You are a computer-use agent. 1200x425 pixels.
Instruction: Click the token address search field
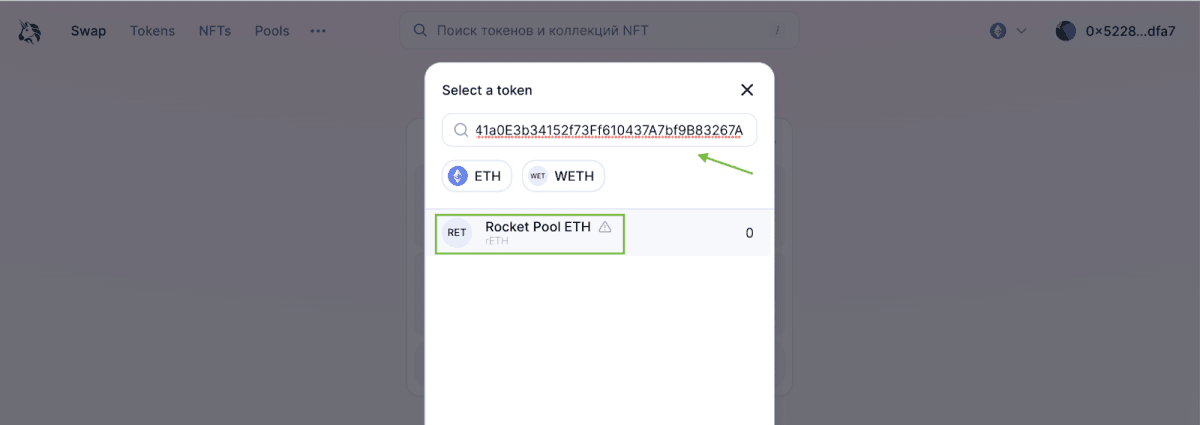(610, 130)
